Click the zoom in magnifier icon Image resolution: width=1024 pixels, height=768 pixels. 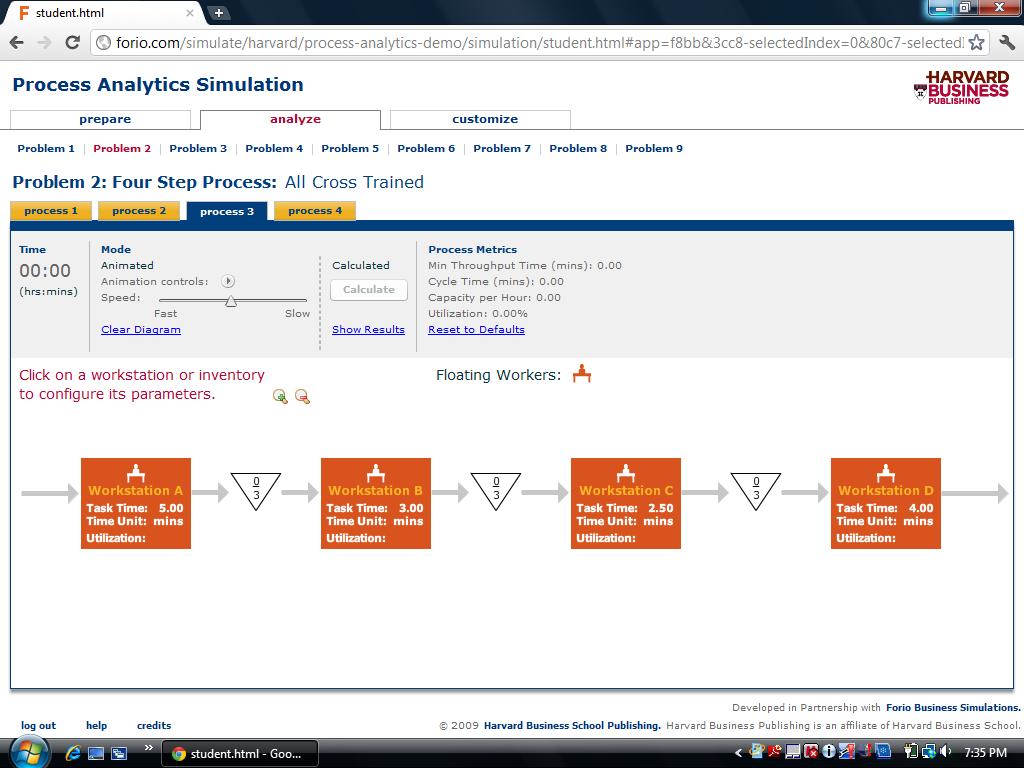point(280,396)
